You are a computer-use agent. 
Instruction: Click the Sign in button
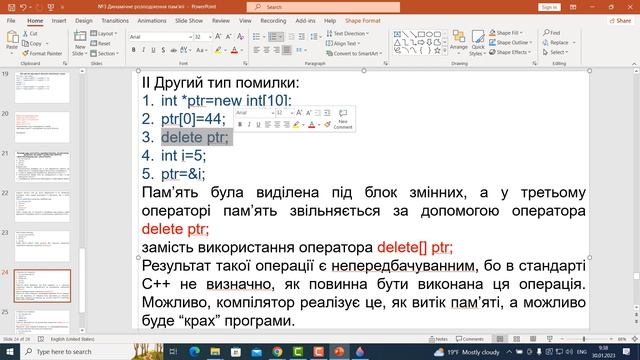point(549,7)
